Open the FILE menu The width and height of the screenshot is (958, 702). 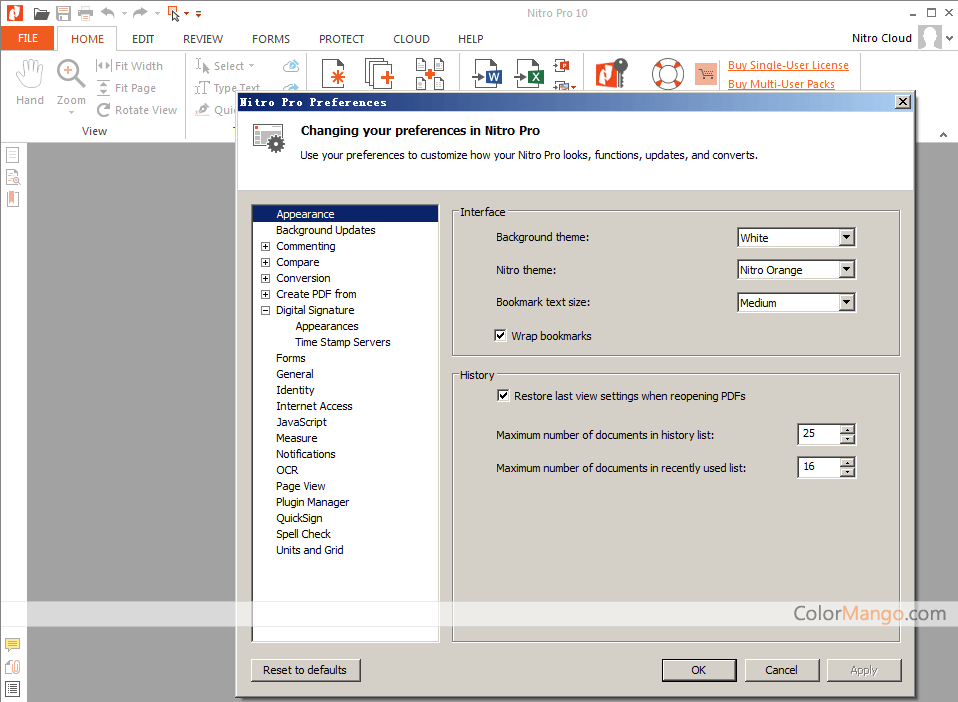[x=28, y=39]
